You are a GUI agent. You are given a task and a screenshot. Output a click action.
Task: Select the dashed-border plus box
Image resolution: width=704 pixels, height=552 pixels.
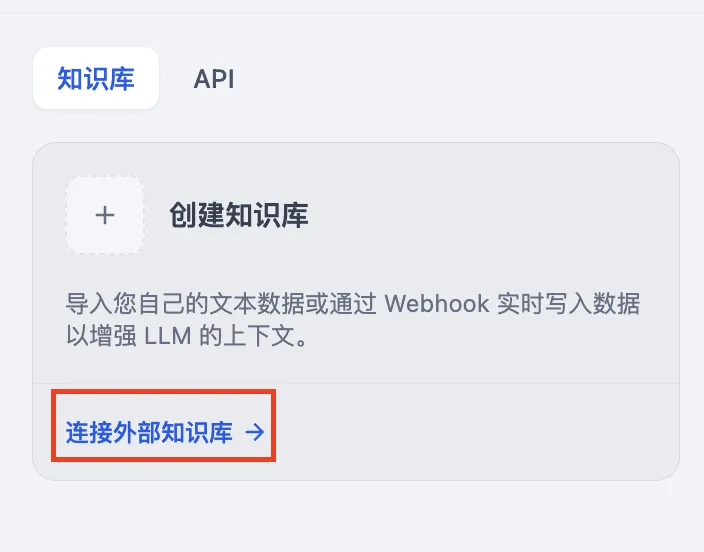click(105, 215)
